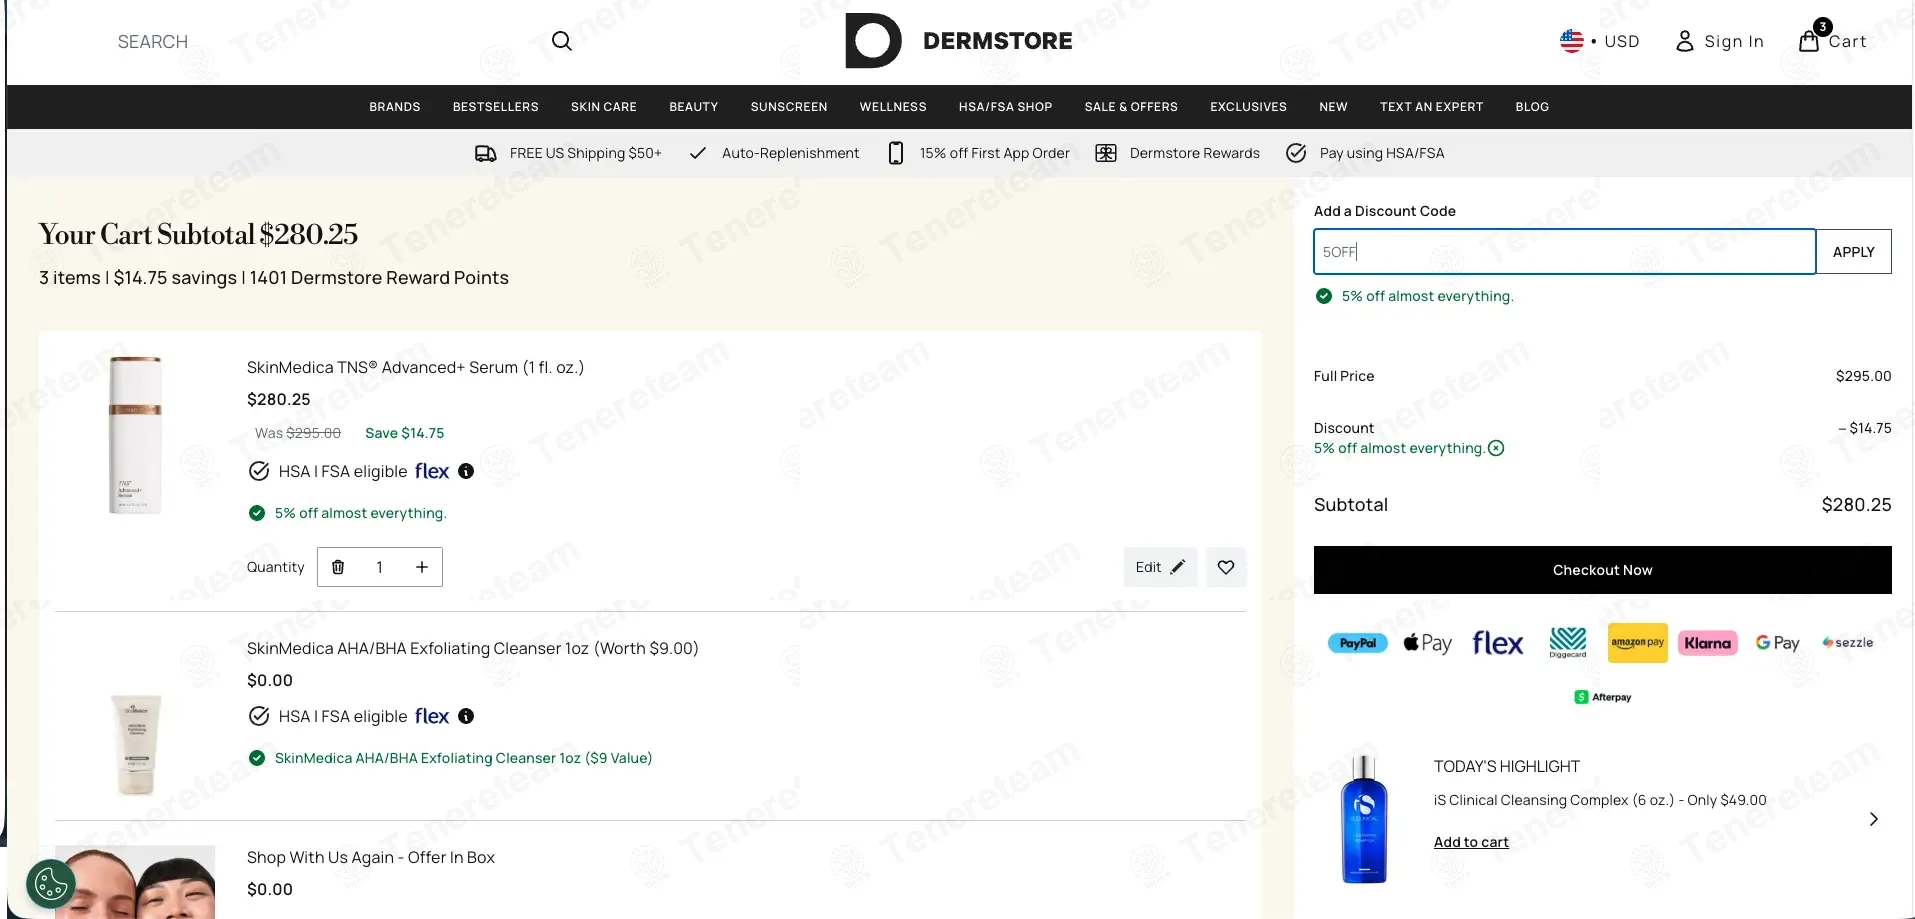Click the search magnifier icon
The height and width of the screenshot is (919, 1915).
tap(562, 41)
